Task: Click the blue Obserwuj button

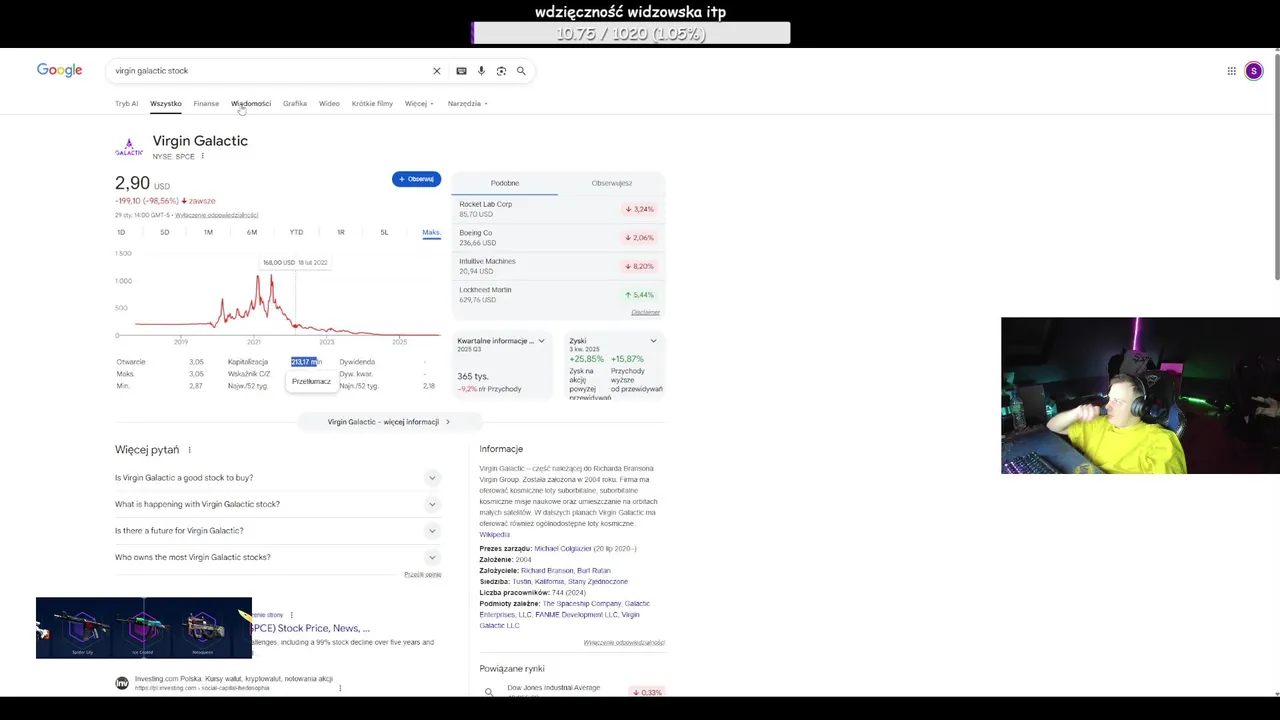Action: coord(416,179)
